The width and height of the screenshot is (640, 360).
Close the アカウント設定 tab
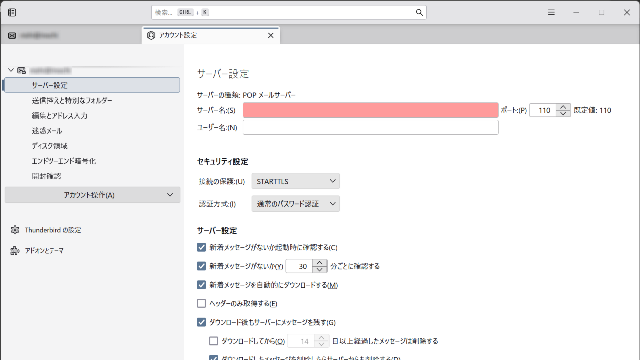tap(270, 36)
